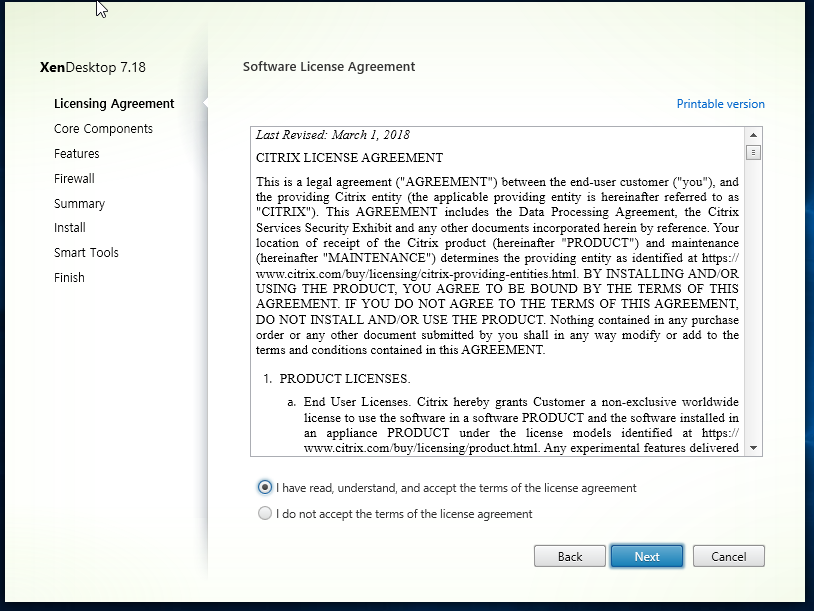Click the scrollbar down arrow

coord(753,448)
